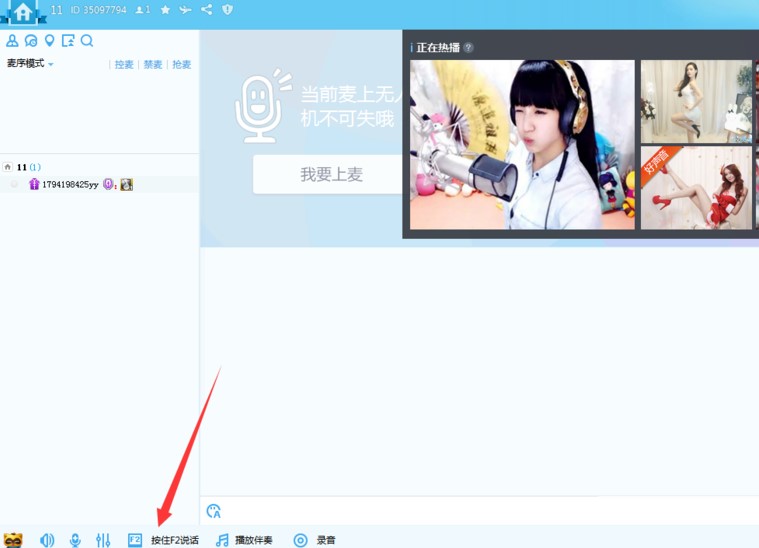This screenshot has height=548, width=759.
Task: Open the member list person icon
Action: point(12,41)
